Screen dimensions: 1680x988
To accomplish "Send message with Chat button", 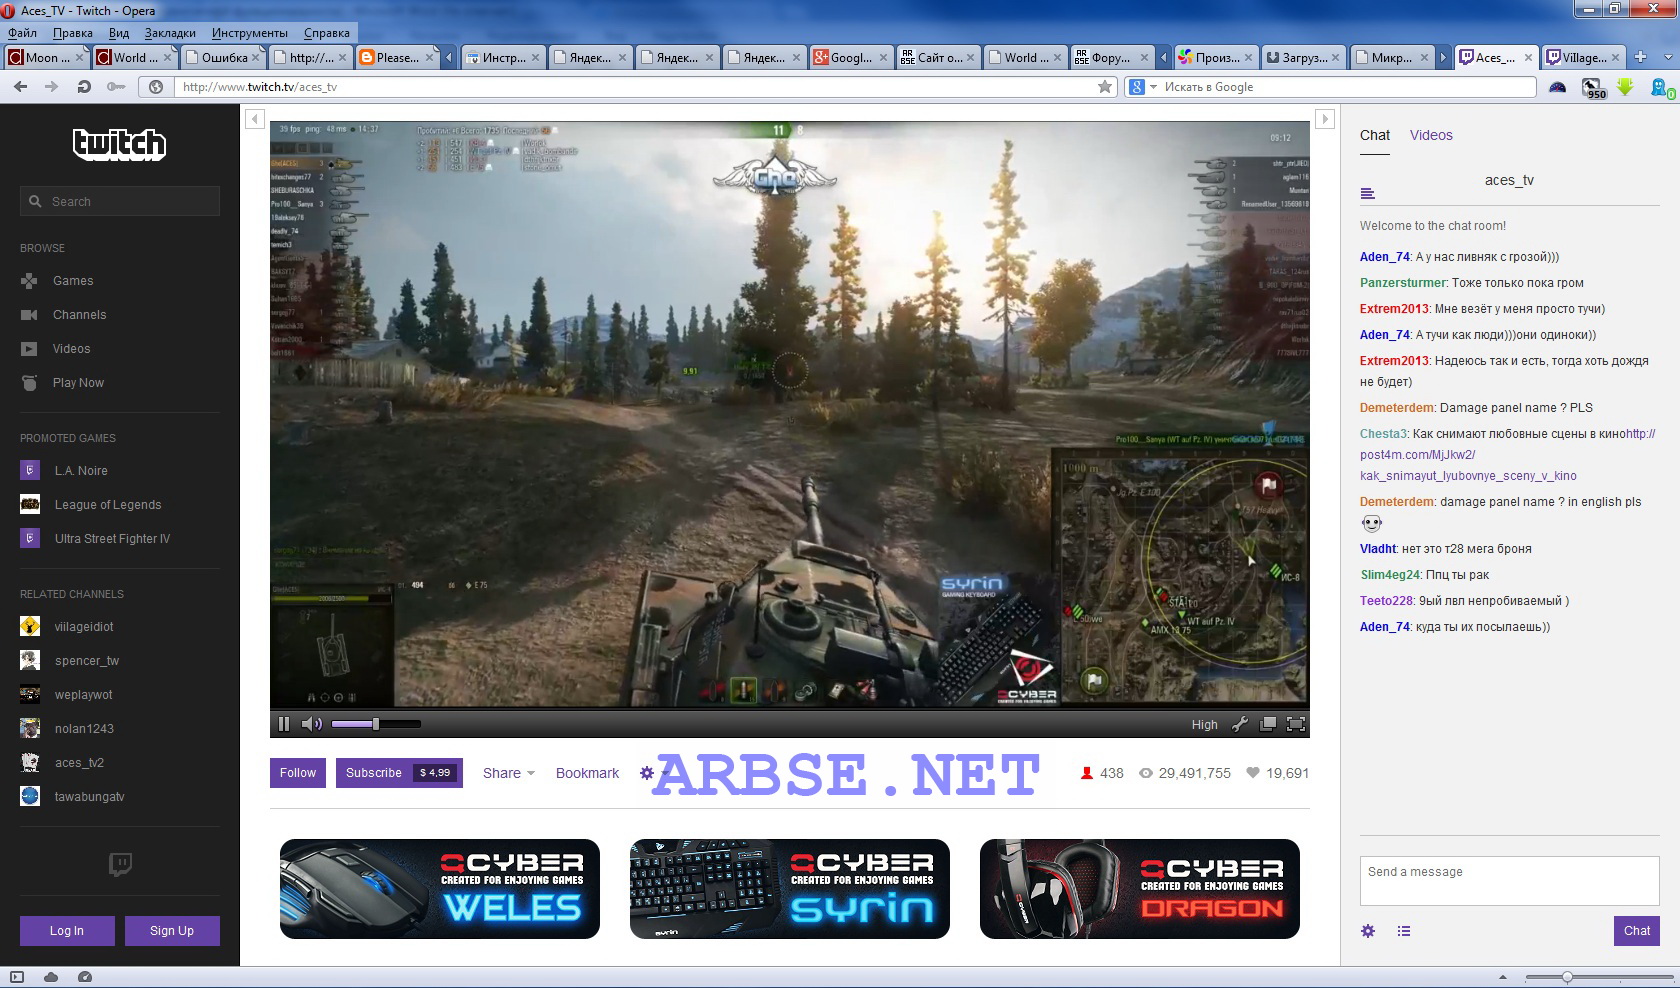I will pos(1637,931).
